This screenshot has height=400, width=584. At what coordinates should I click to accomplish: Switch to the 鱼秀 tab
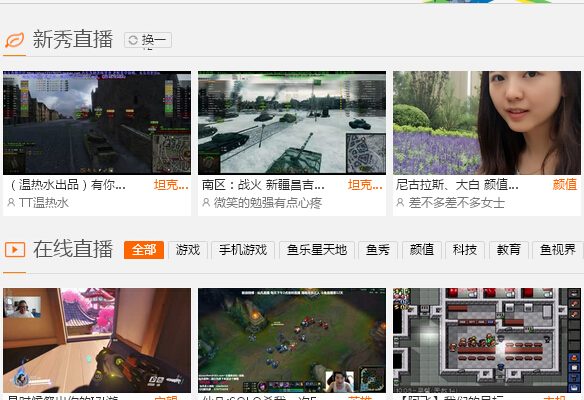(378, 250)
